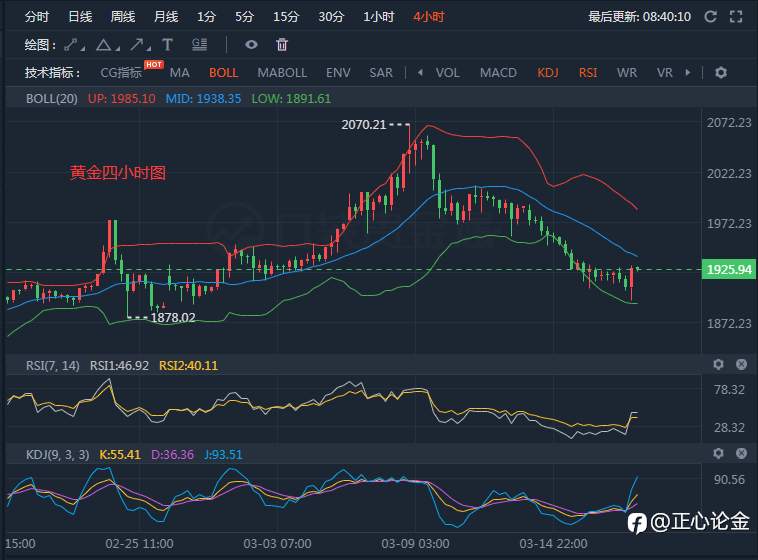The image size is (758, 560).
Task: Select the 30分 timeframe
Action: 331,17
